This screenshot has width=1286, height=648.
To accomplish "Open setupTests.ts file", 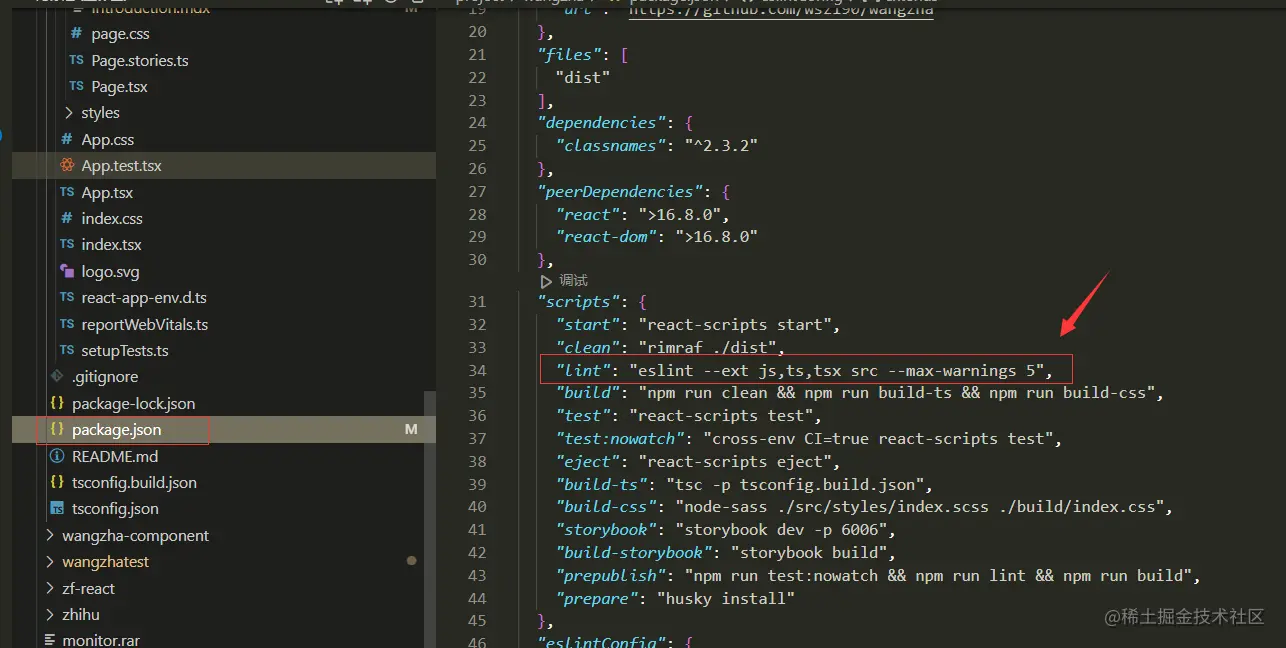I will click(x=125, y=350).
